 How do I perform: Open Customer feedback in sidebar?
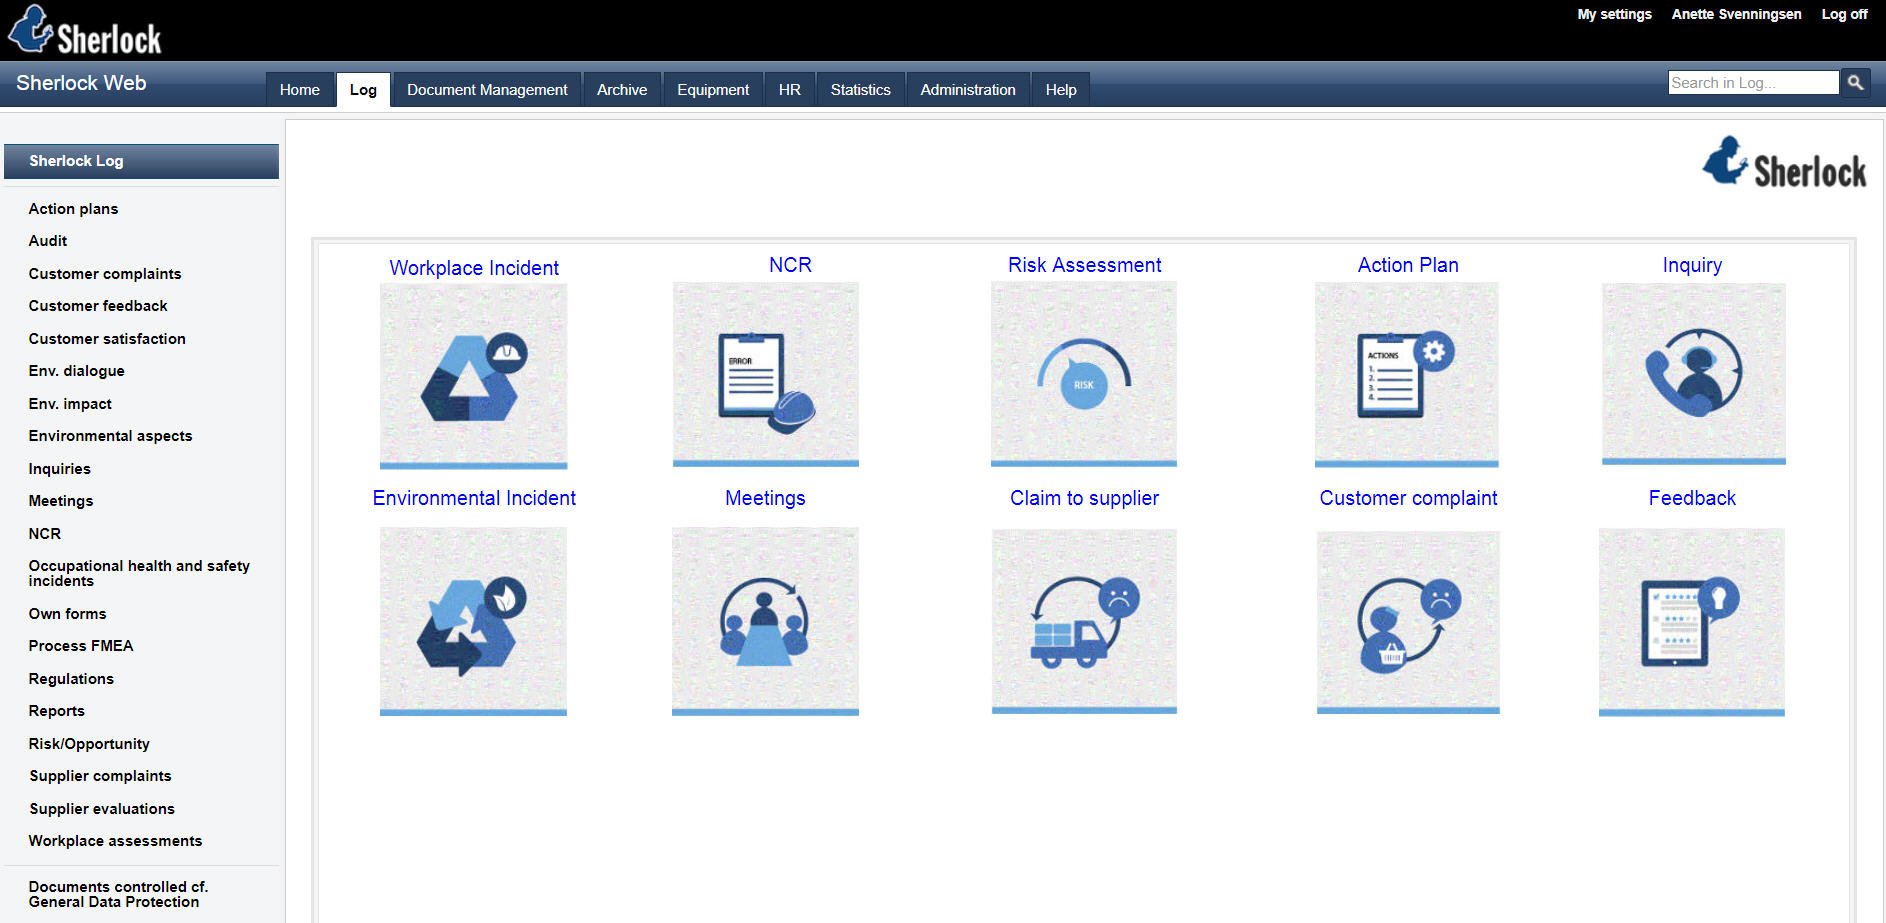pyautogui.click(x=98, y=306)
